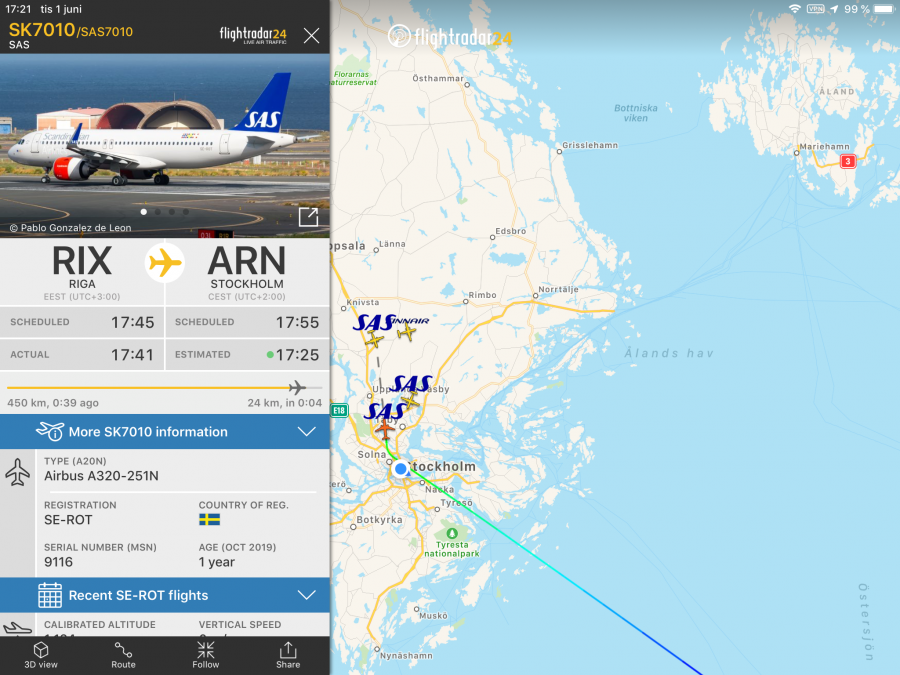Show the second aircraft photo dot
Image resolution: width=900 pixels, height=675 pixels.
158,212
